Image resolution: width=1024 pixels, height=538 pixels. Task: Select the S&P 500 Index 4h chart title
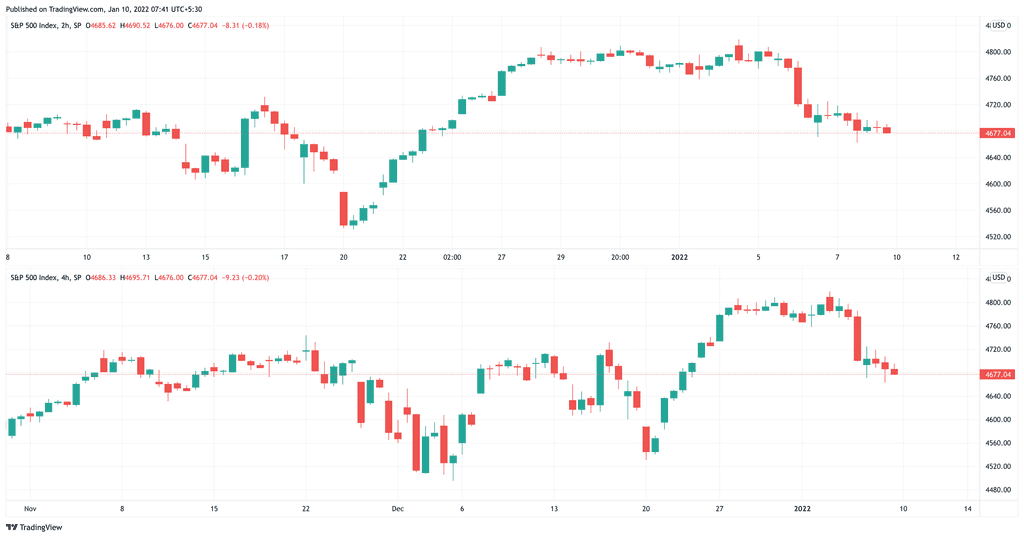click(46, 277)
